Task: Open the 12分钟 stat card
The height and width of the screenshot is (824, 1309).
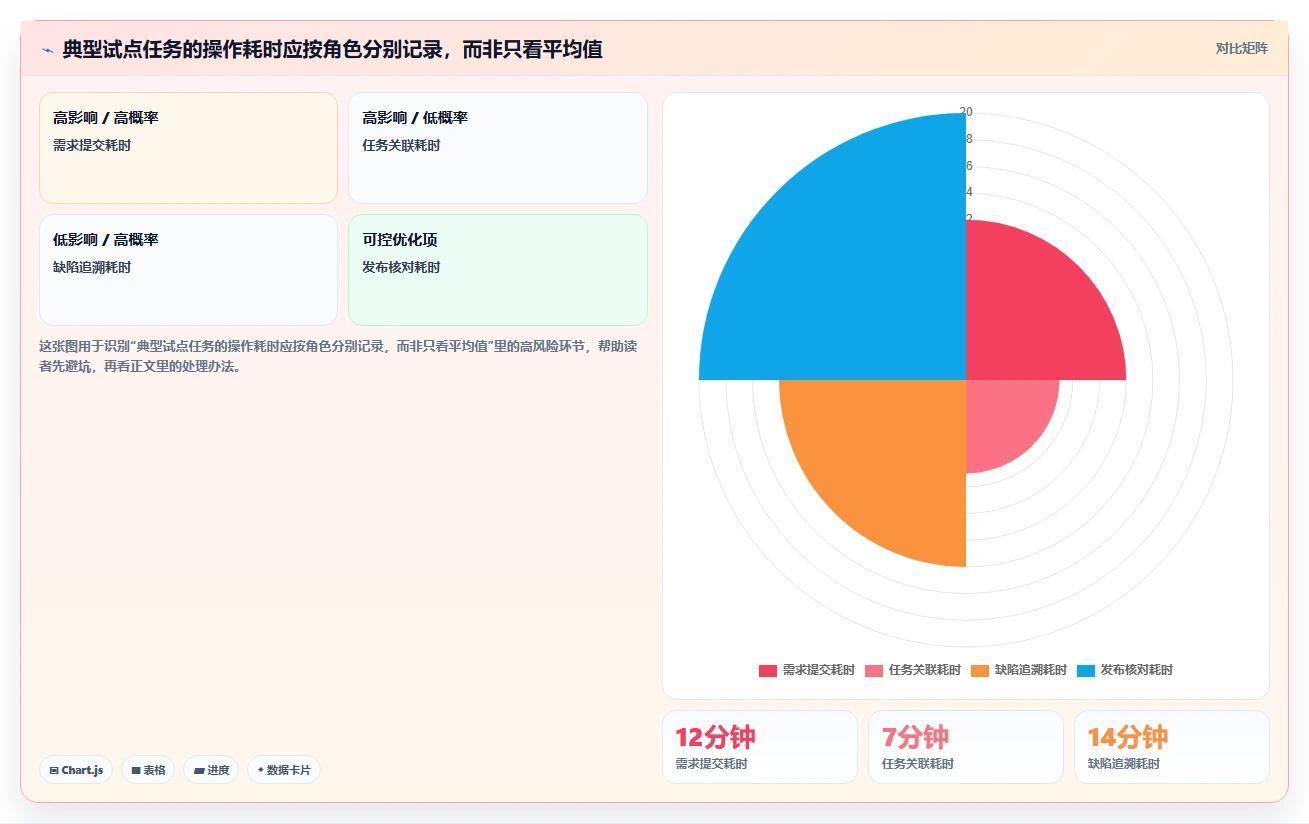Action: (760, 747)
